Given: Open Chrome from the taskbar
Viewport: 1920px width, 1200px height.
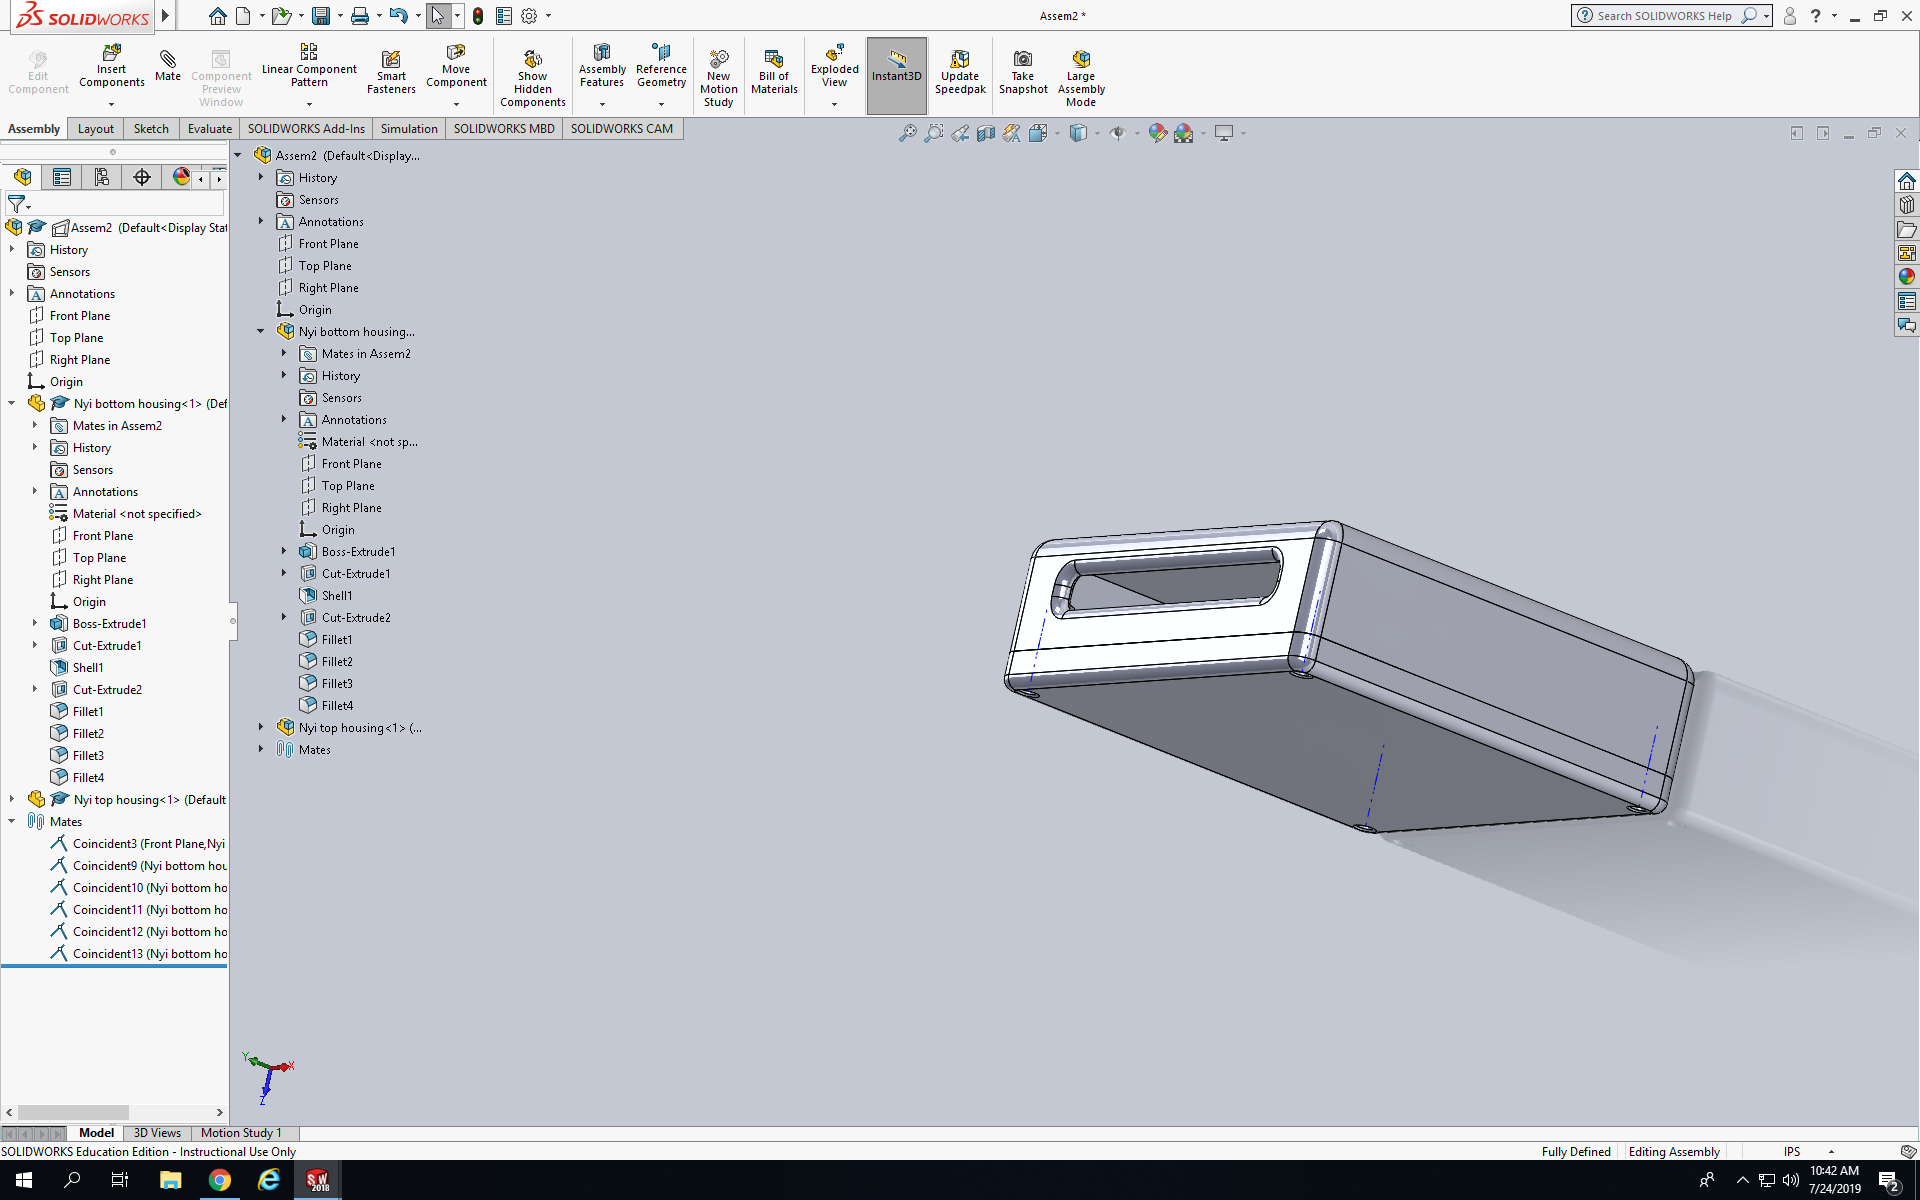Looking at the screenshot, I should click(x=220, y=1181).
